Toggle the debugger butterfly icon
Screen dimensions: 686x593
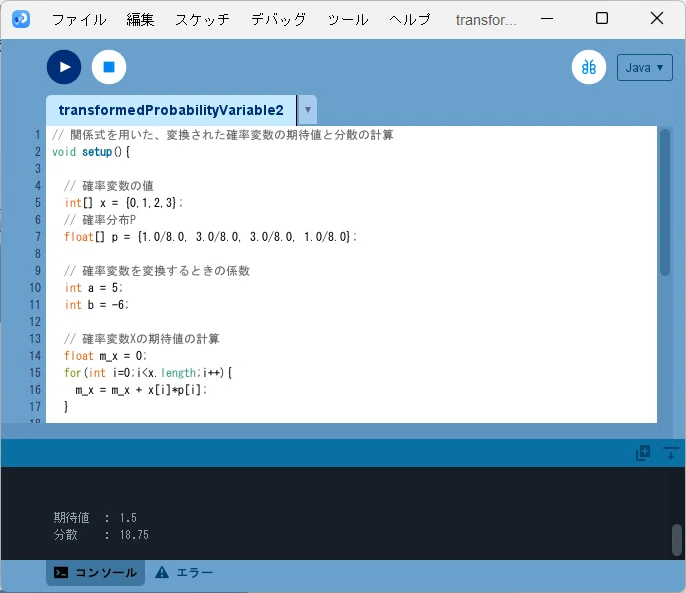pyautogui.click(x=588, y=67)
